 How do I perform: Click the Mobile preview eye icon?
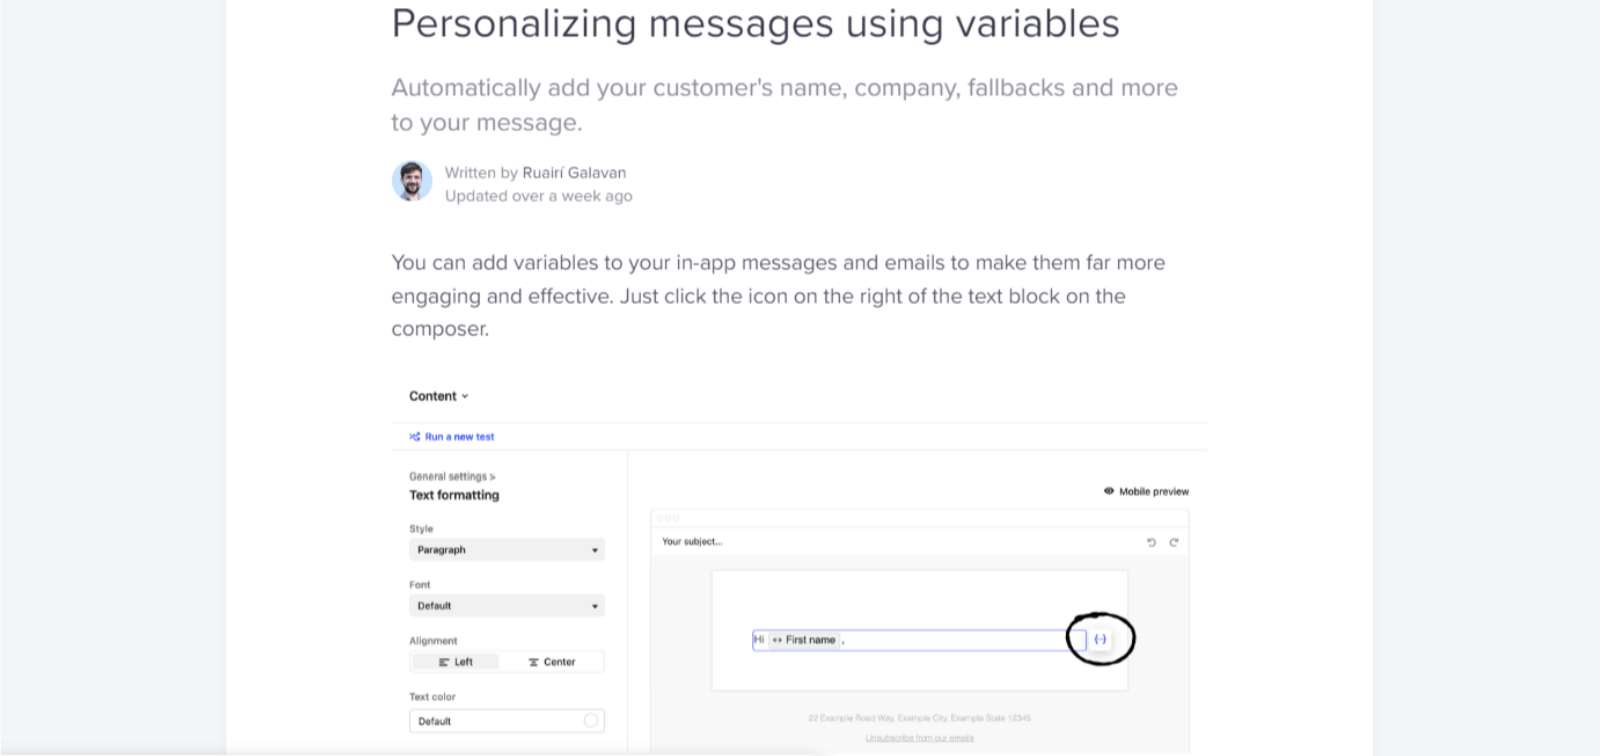[x=1109, y=491]
